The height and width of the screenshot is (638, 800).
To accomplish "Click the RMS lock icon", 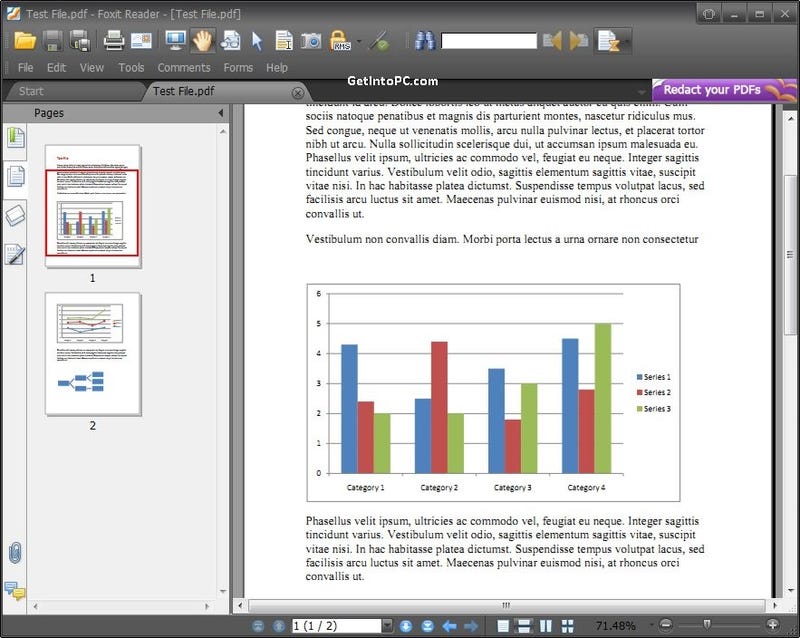I will pos(340,41).
